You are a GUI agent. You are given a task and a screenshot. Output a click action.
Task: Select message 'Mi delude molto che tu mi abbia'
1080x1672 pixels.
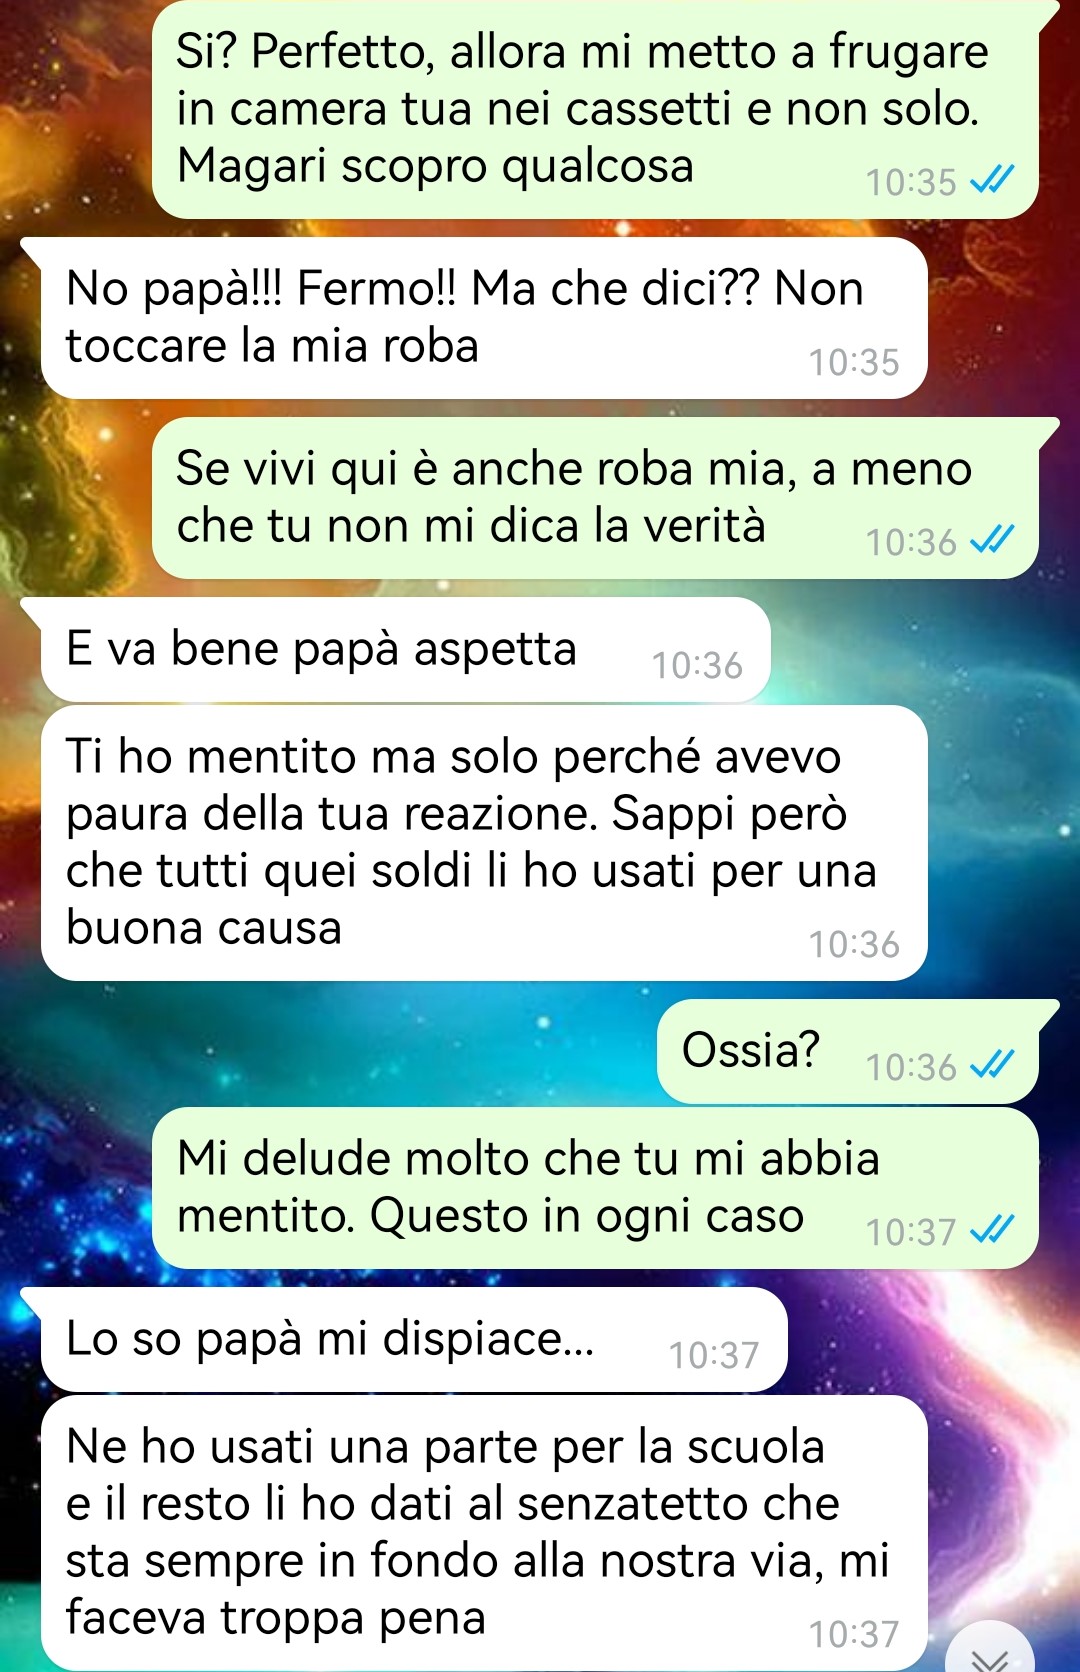pos(595,1188)
